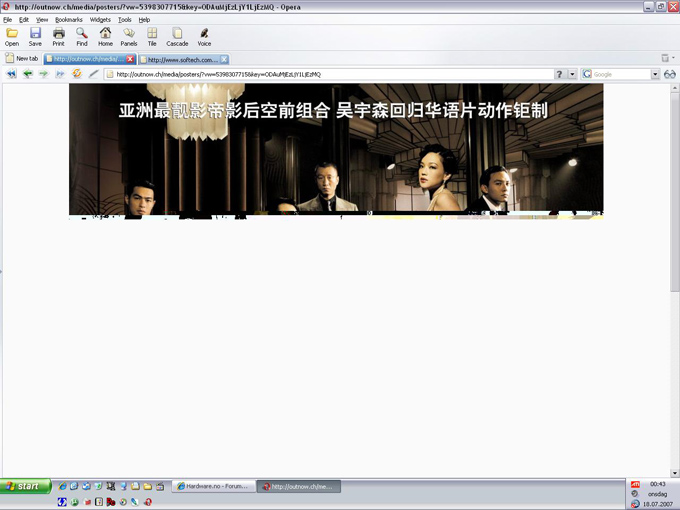Screen dimensions: 680x510
Task: Select the outnow.ch Opera taskbar button
Action: 299,486
